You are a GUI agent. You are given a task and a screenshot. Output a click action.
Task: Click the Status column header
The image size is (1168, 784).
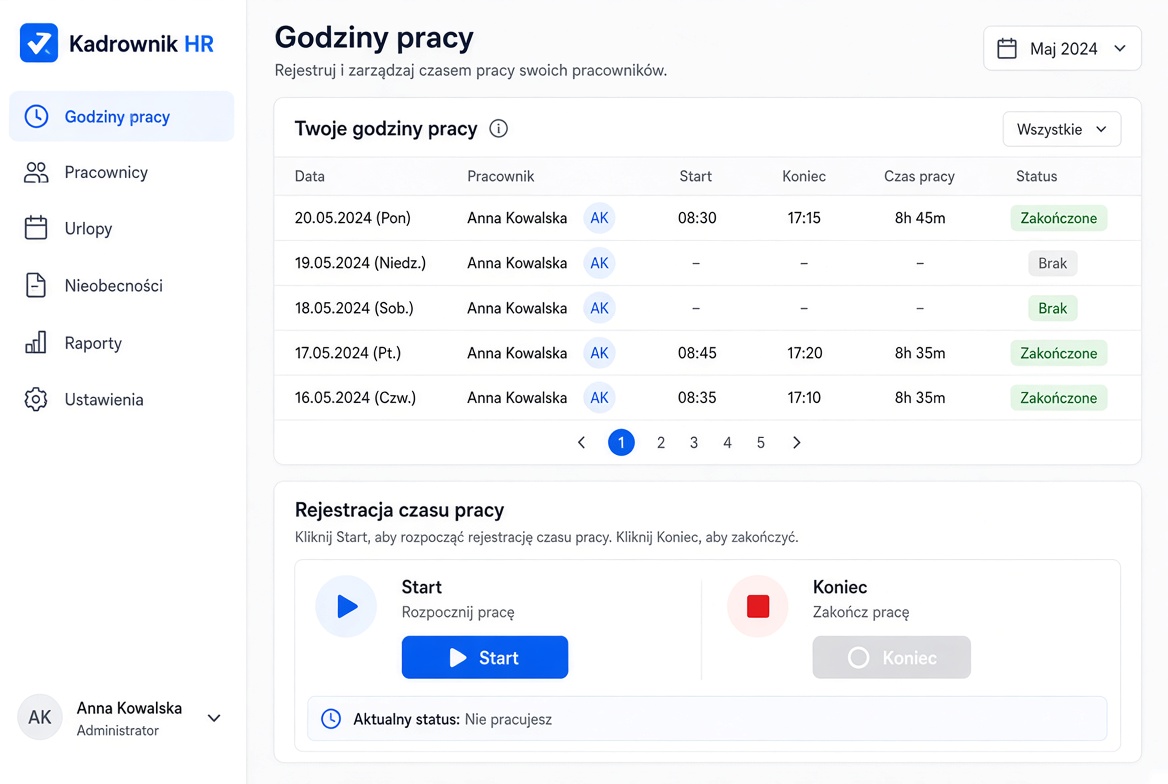coord(1036,176)
